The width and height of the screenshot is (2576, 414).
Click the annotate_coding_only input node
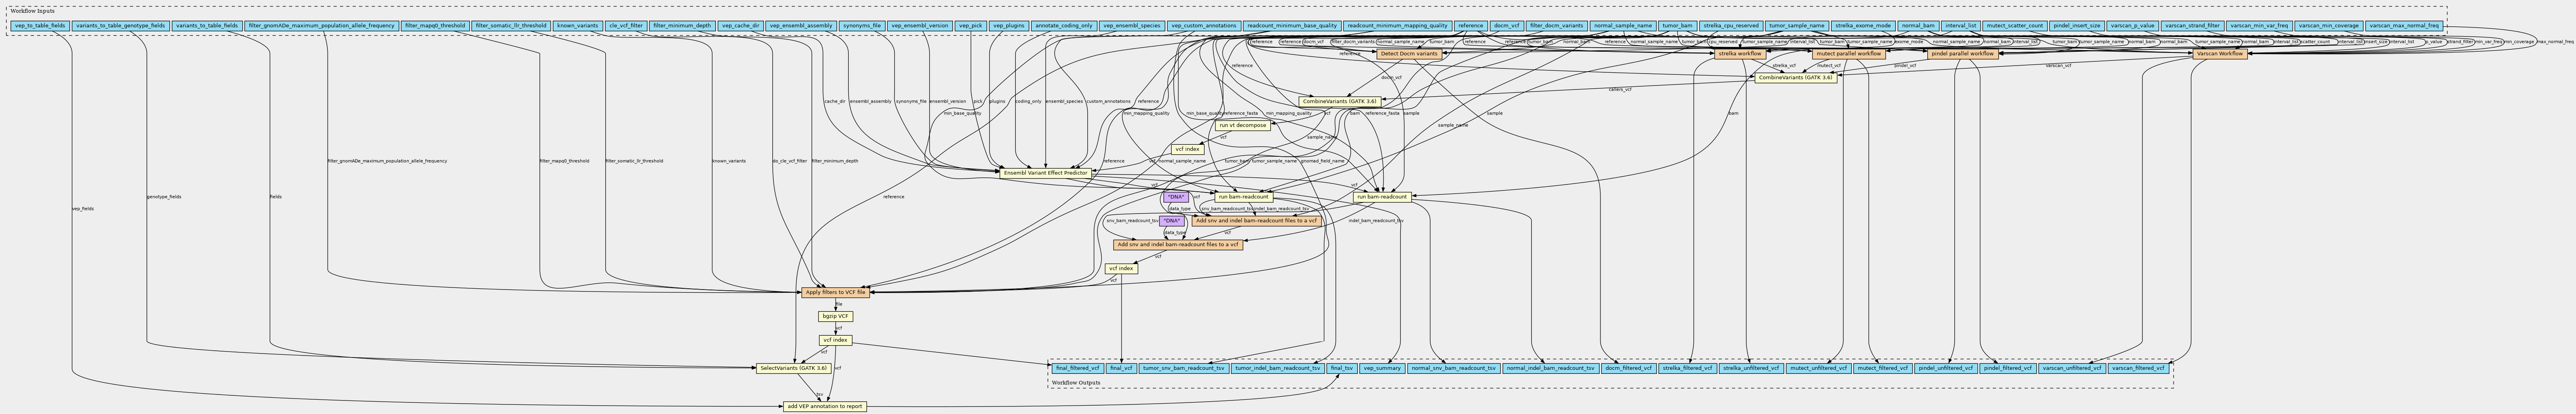pyautogui.click(x=1064, y=25)
